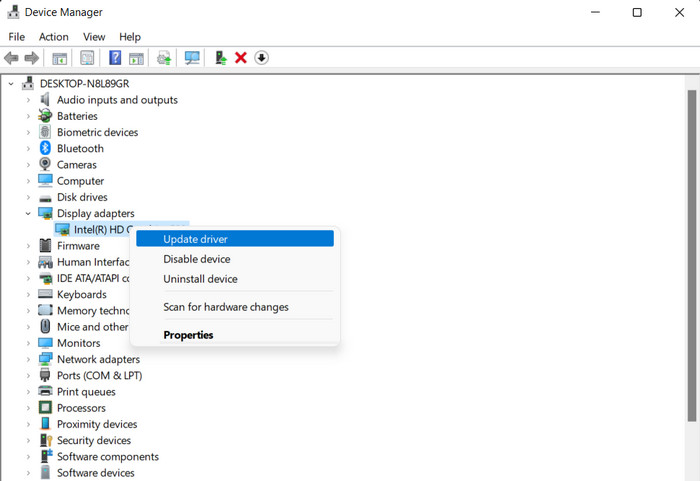Select the Display adapters label

point(96,213)
